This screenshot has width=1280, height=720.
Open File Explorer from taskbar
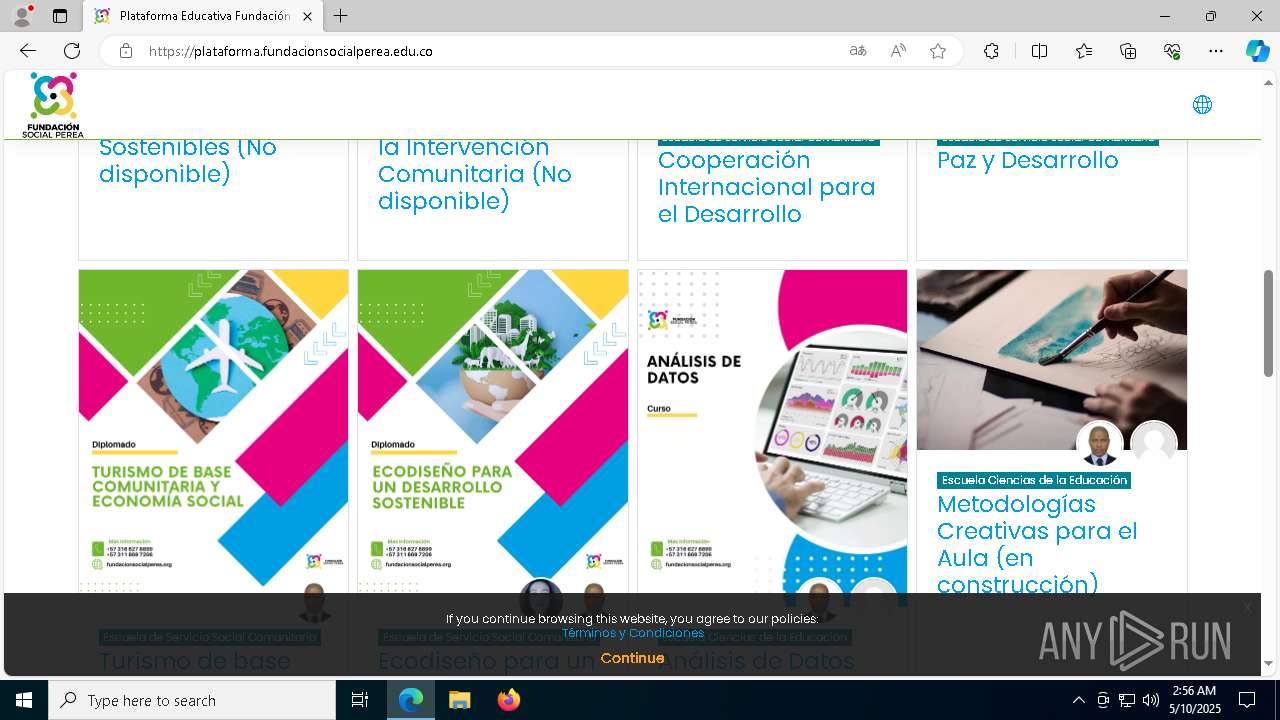click(x=459, y=700)
